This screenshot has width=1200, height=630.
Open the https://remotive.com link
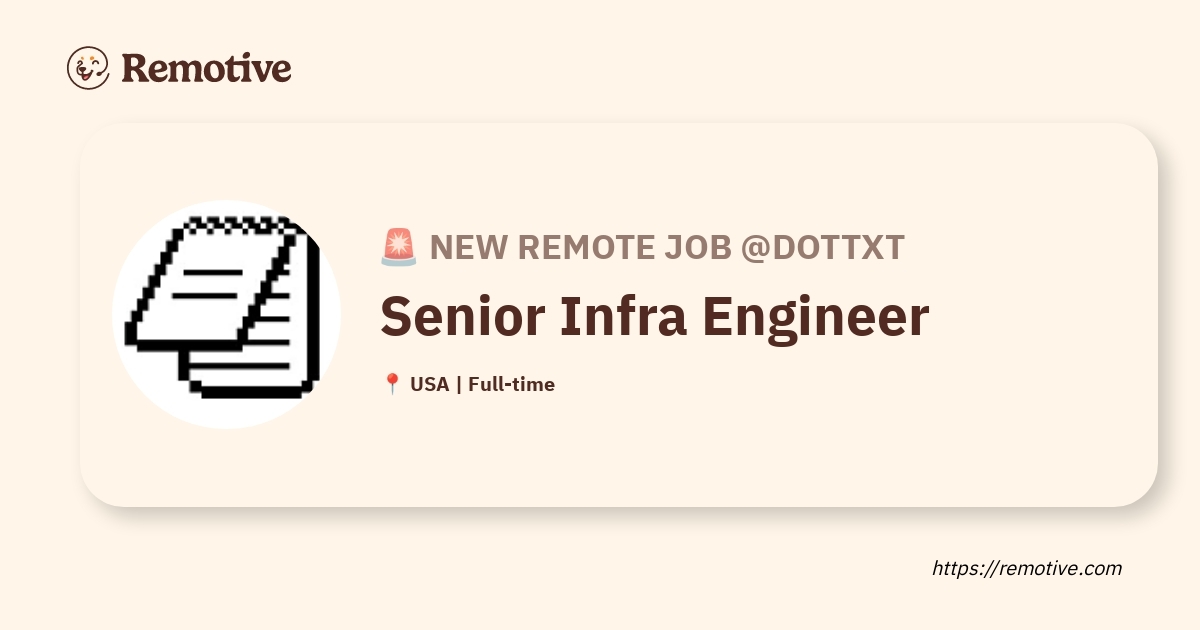pyautogui.click(x=1027, y=568)
